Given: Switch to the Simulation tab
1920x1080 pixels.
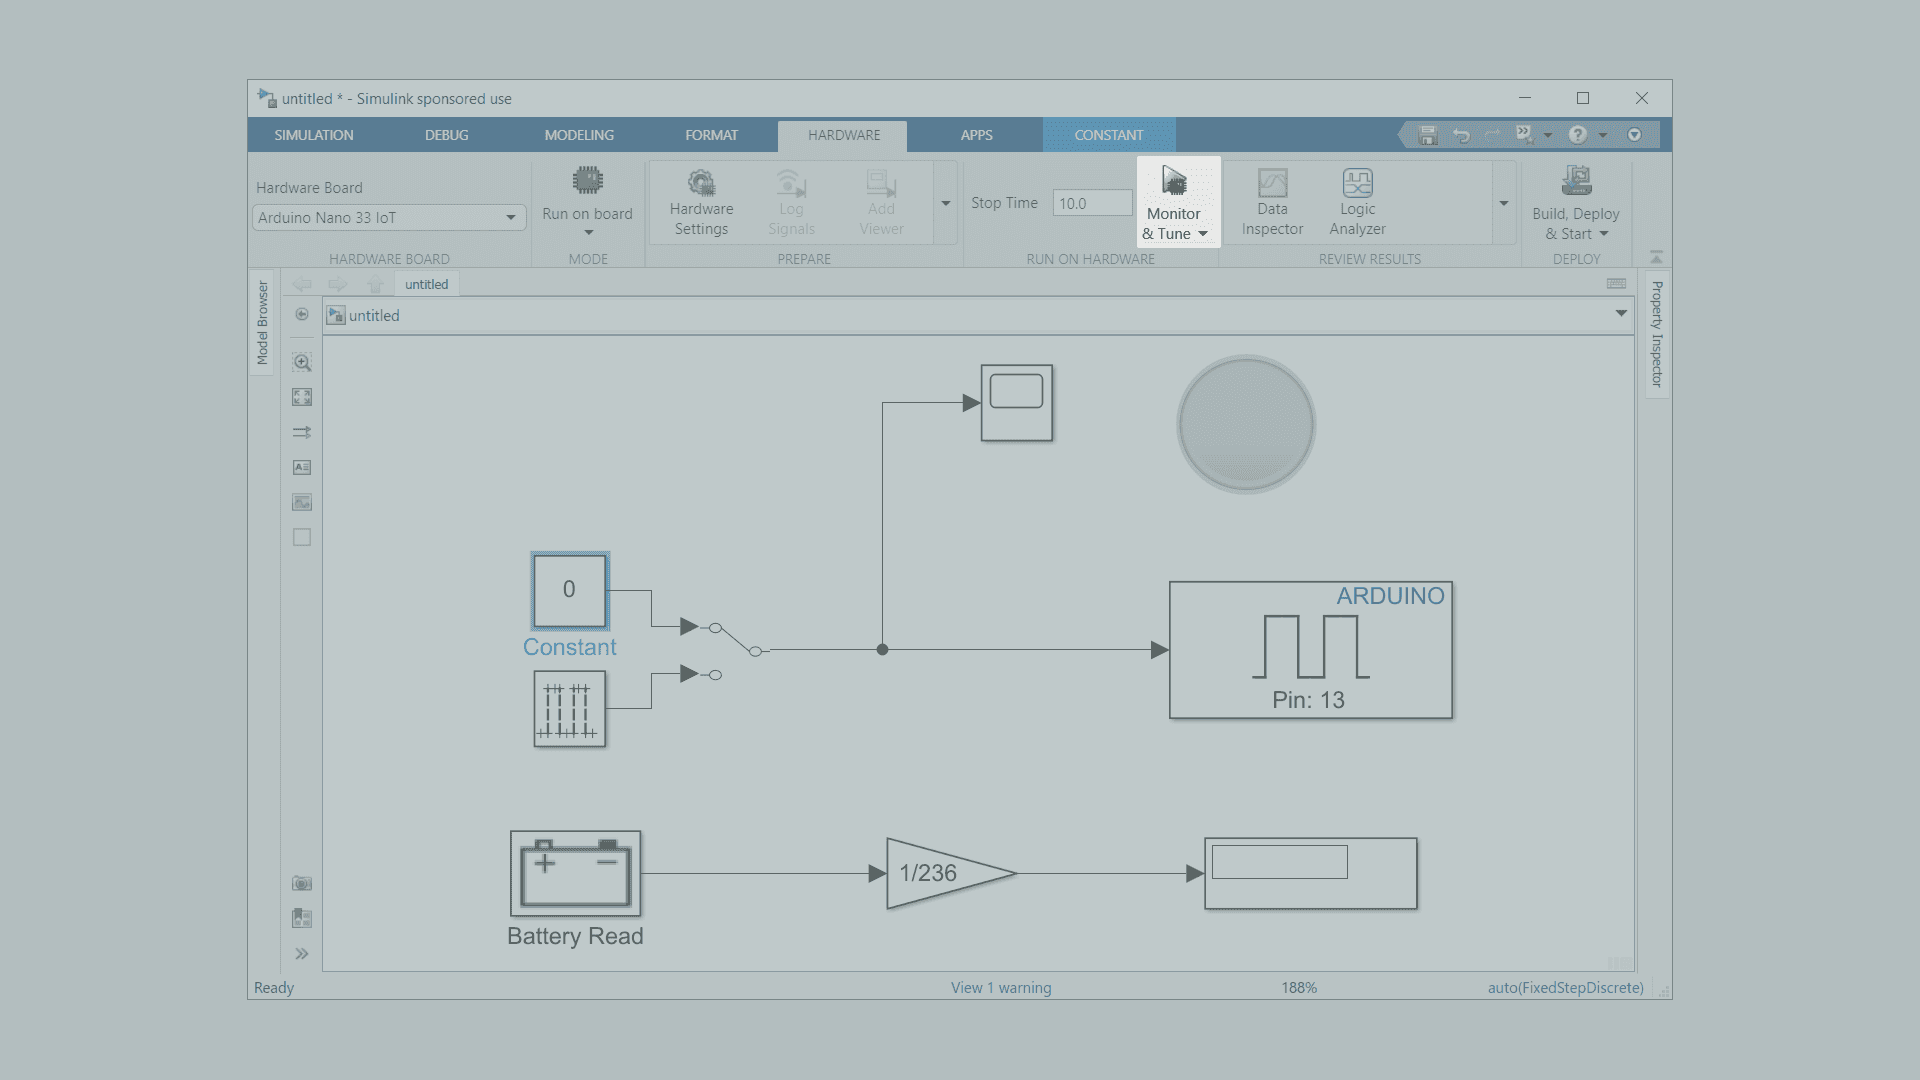Looking at the screenshot, I should (x=313, y=135).
